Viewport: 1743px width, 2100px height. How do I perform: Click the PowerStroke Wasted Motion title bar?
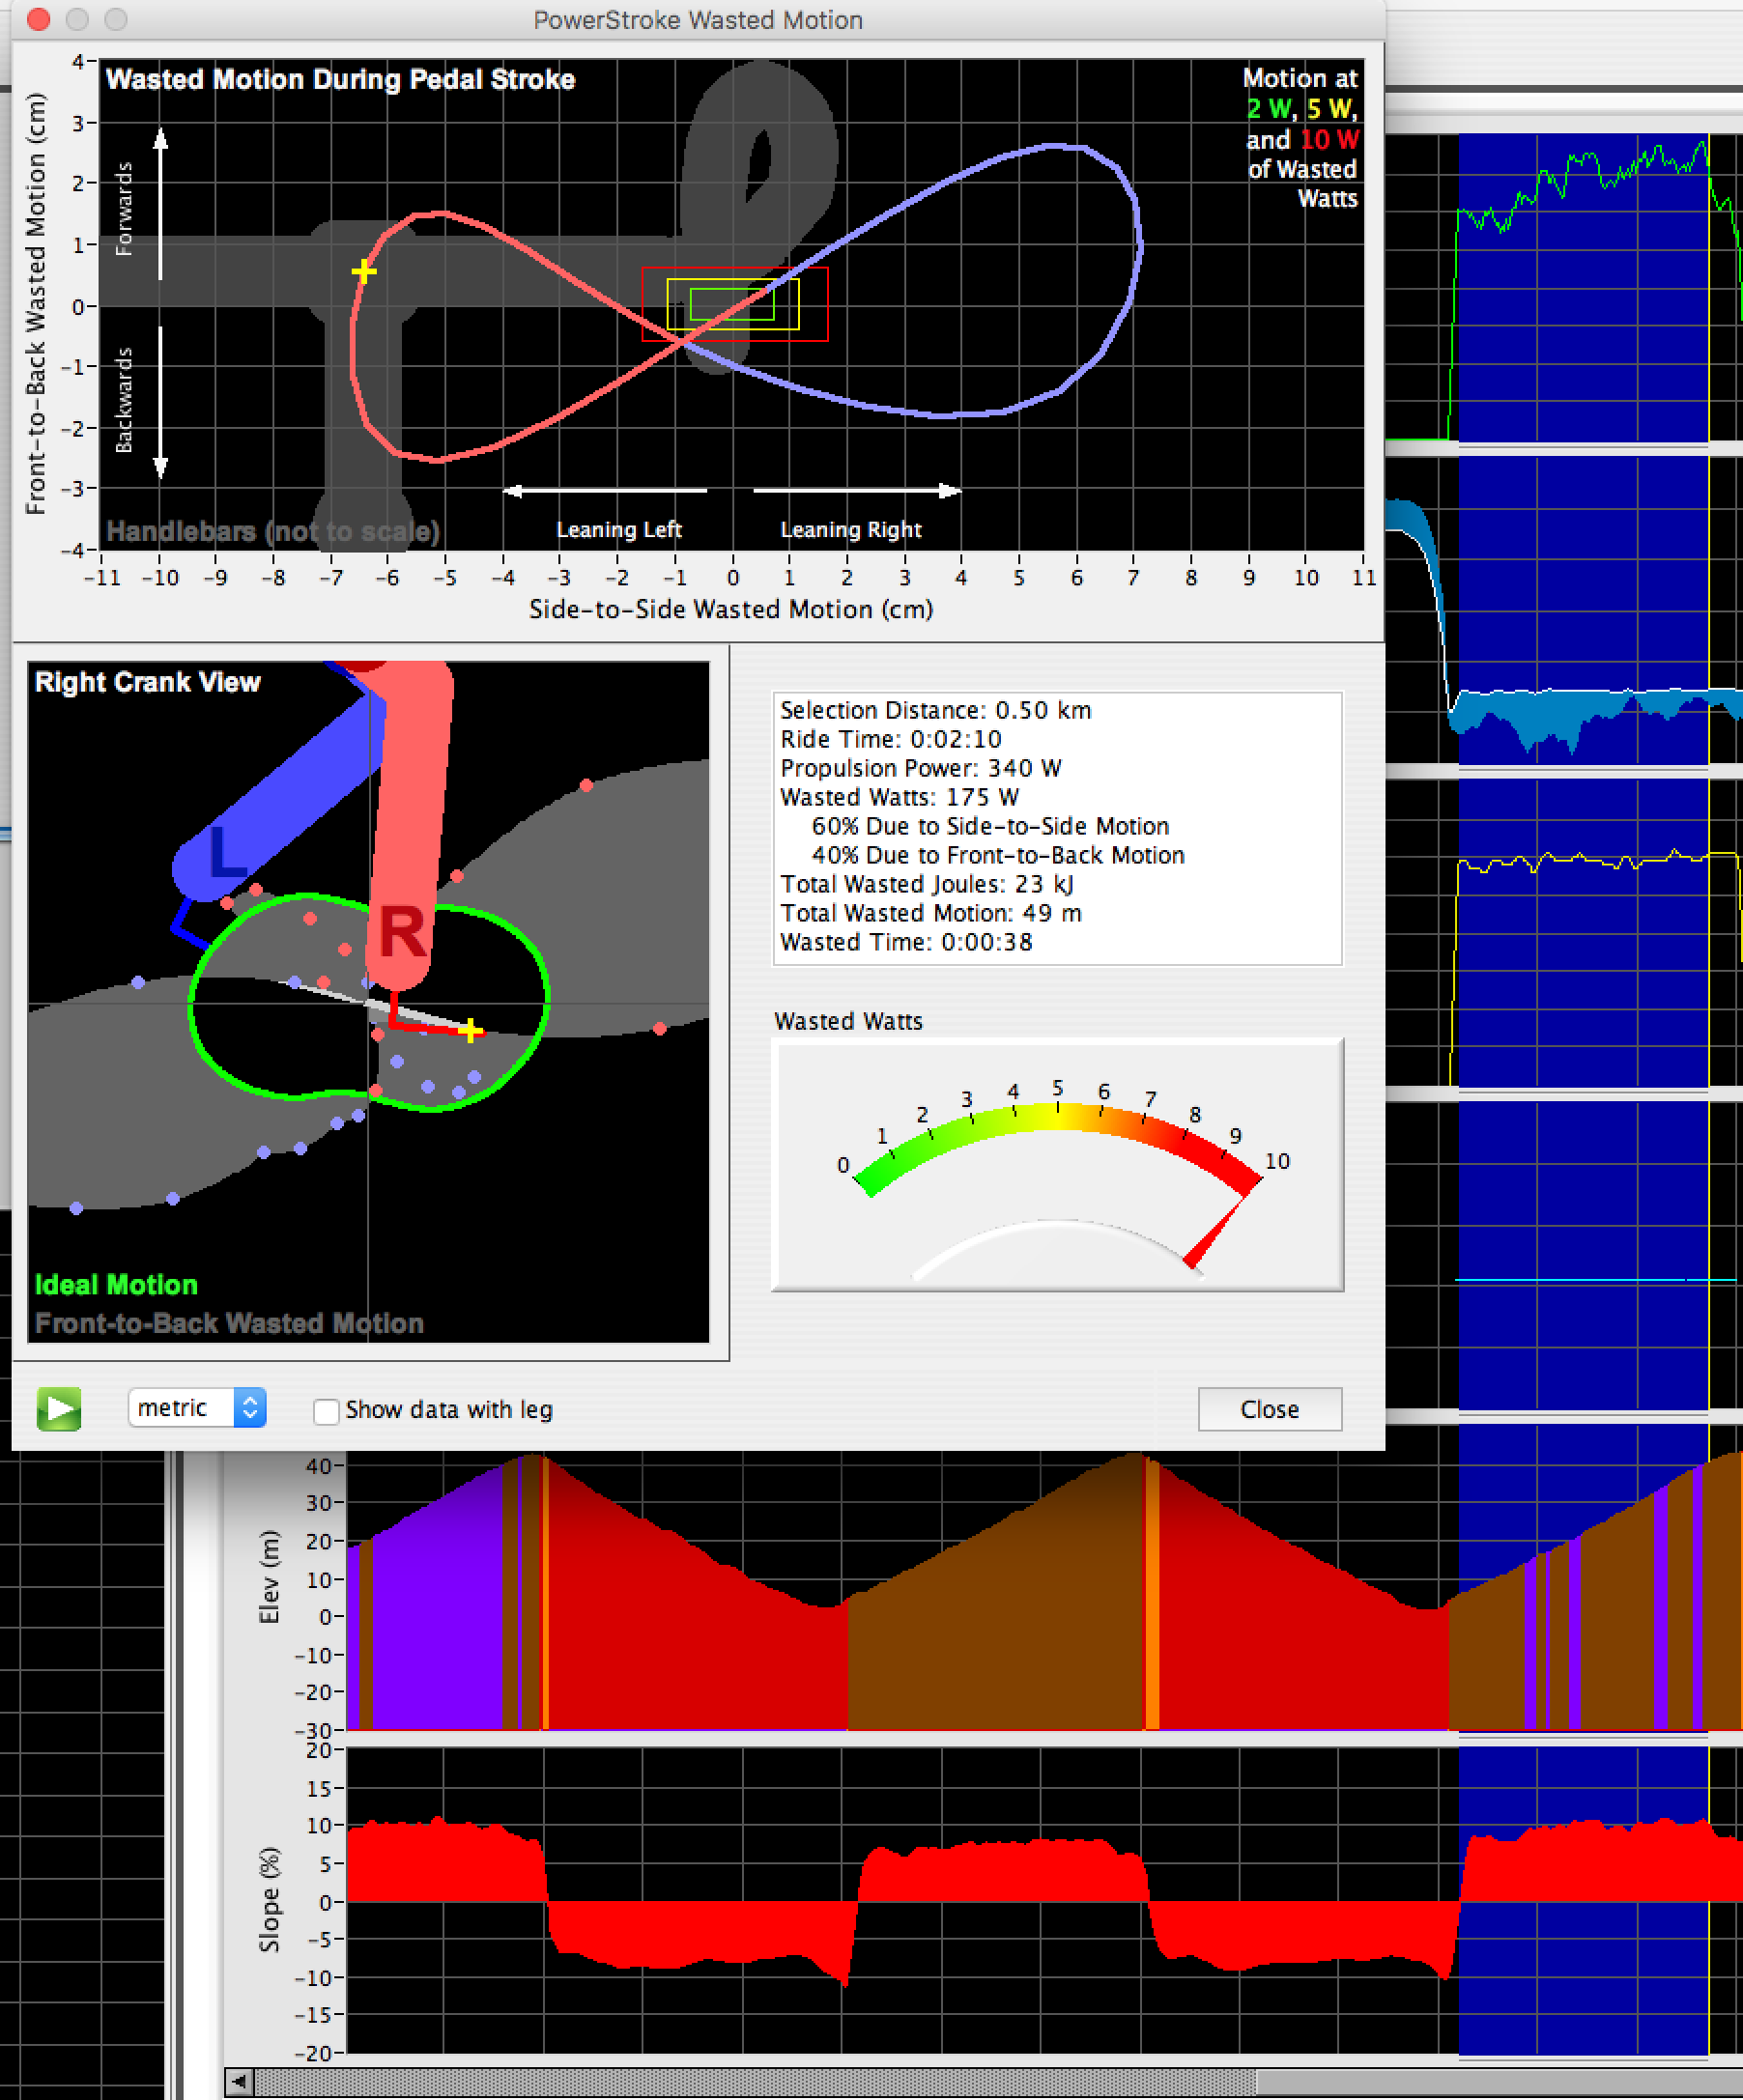point(697,20)
